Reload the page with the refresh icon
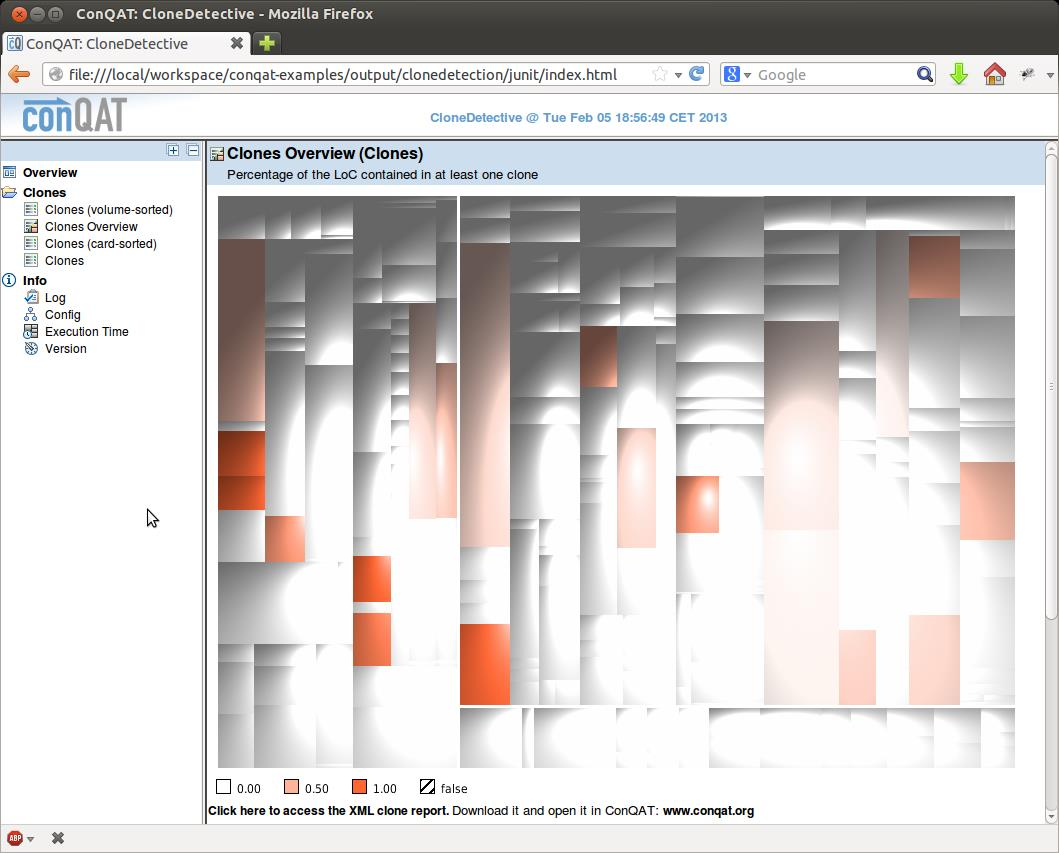 pyautogui.click(x=697, y=74)
